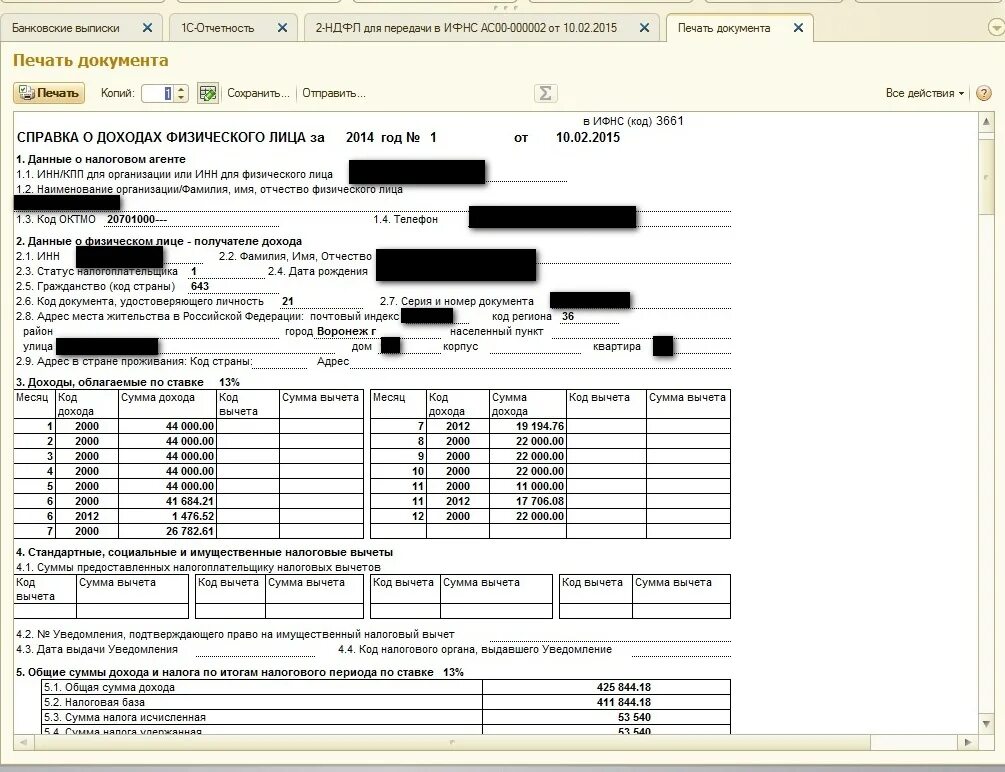Image resolution: width=1005 pixels, height=772 pixels.
Task: Close the 2-НДФЛ tab
Action: pyautogui.click(x=645, y=28)
